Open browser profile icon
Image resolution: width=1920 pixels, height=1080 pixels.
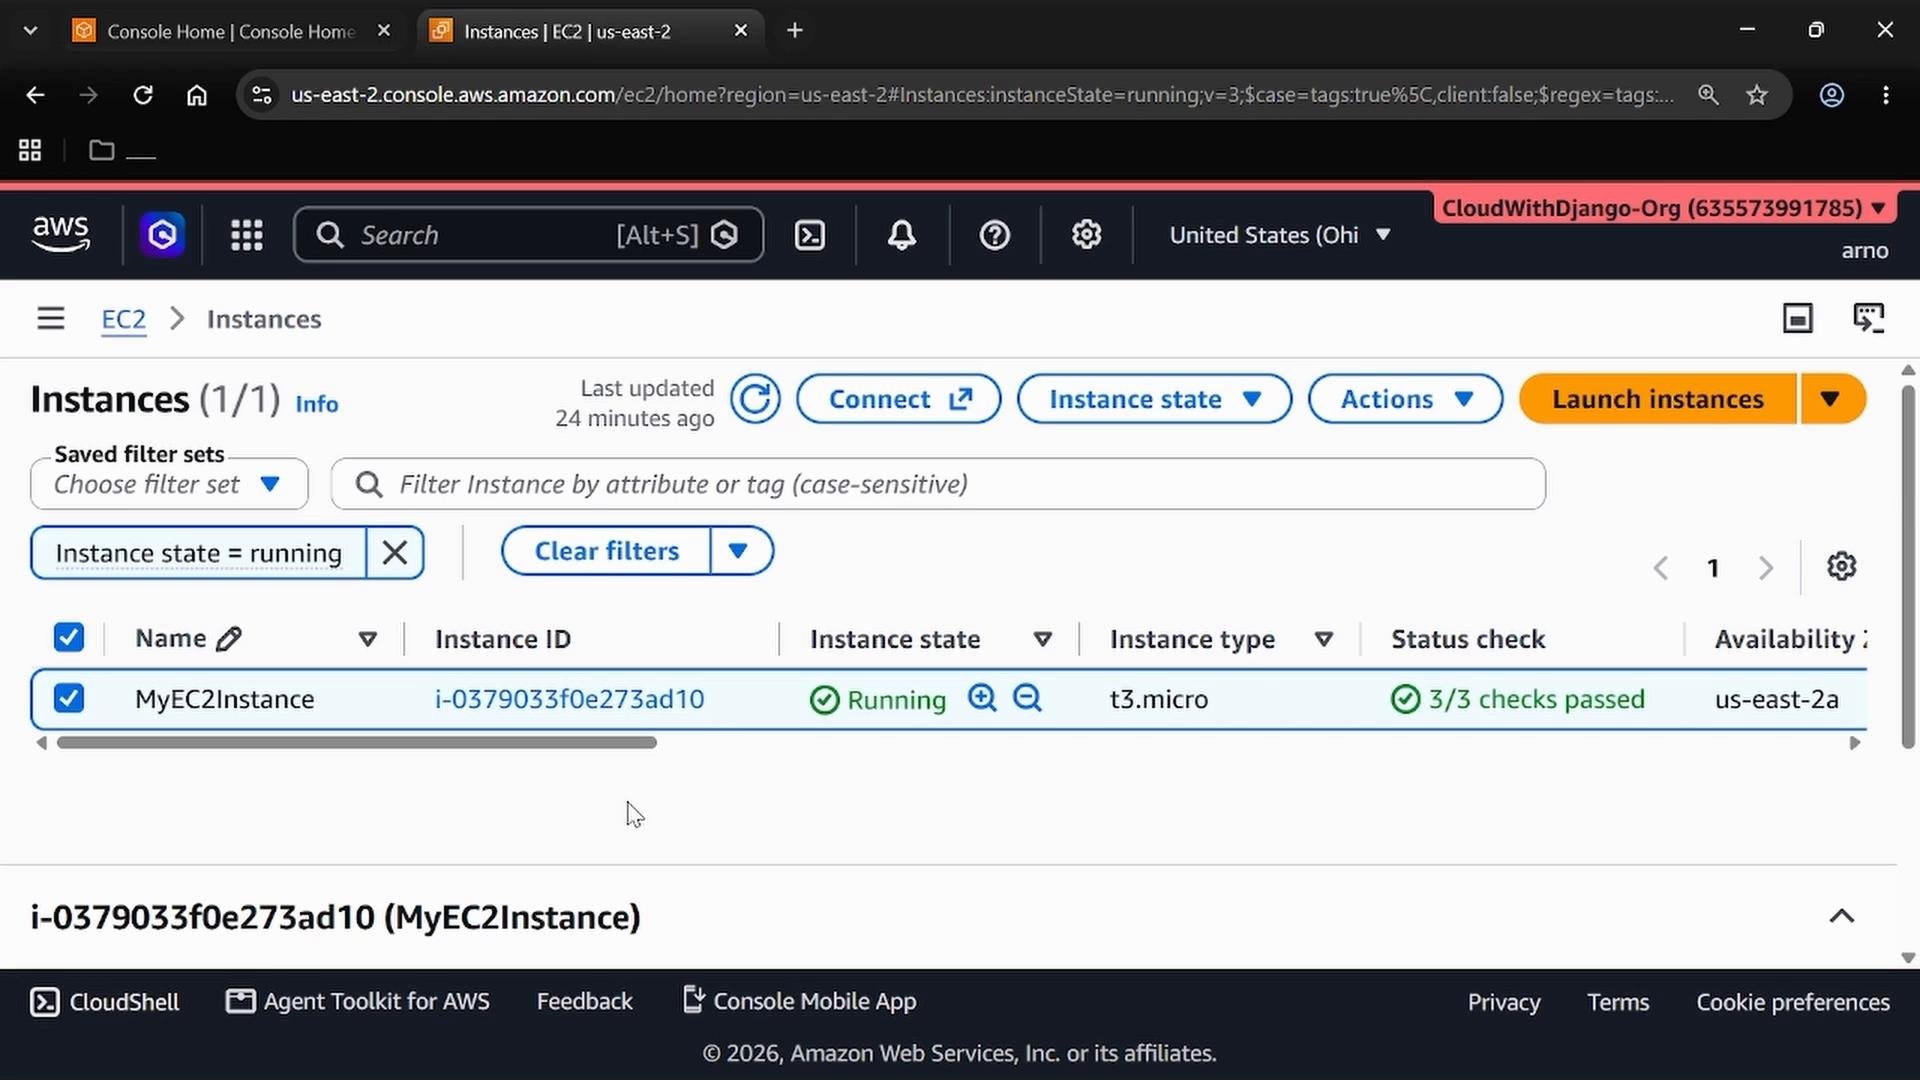pyautogui.click(x=1831, y=95)
